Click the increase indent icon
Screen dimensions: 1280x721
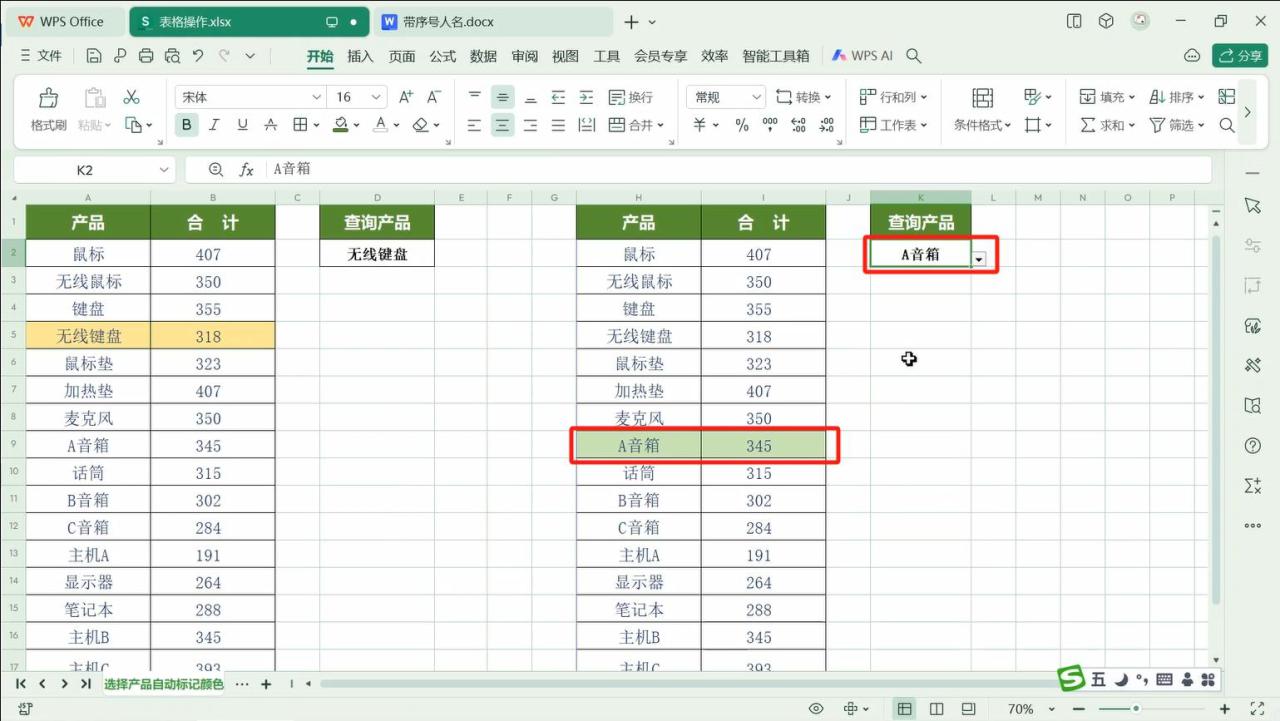coord(587,97)
